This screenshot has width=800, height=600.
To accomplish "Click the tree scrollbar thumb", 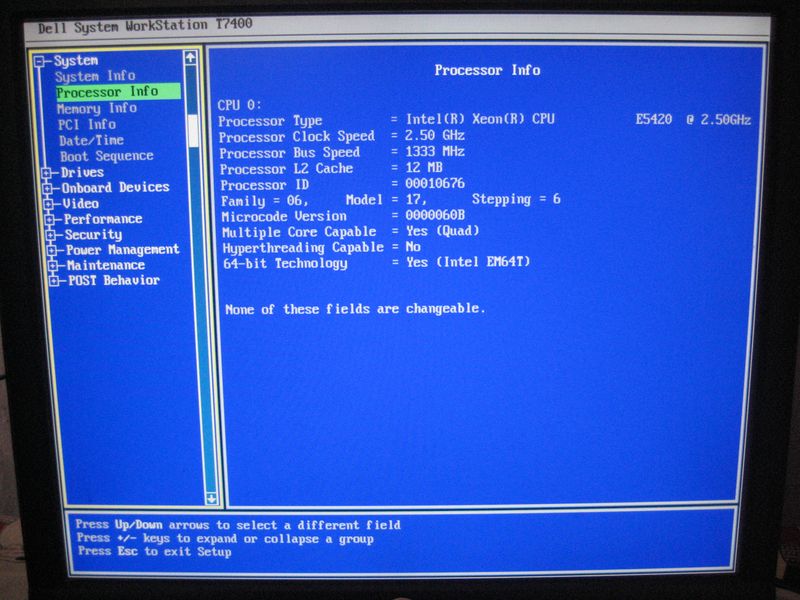I will 193,130.
